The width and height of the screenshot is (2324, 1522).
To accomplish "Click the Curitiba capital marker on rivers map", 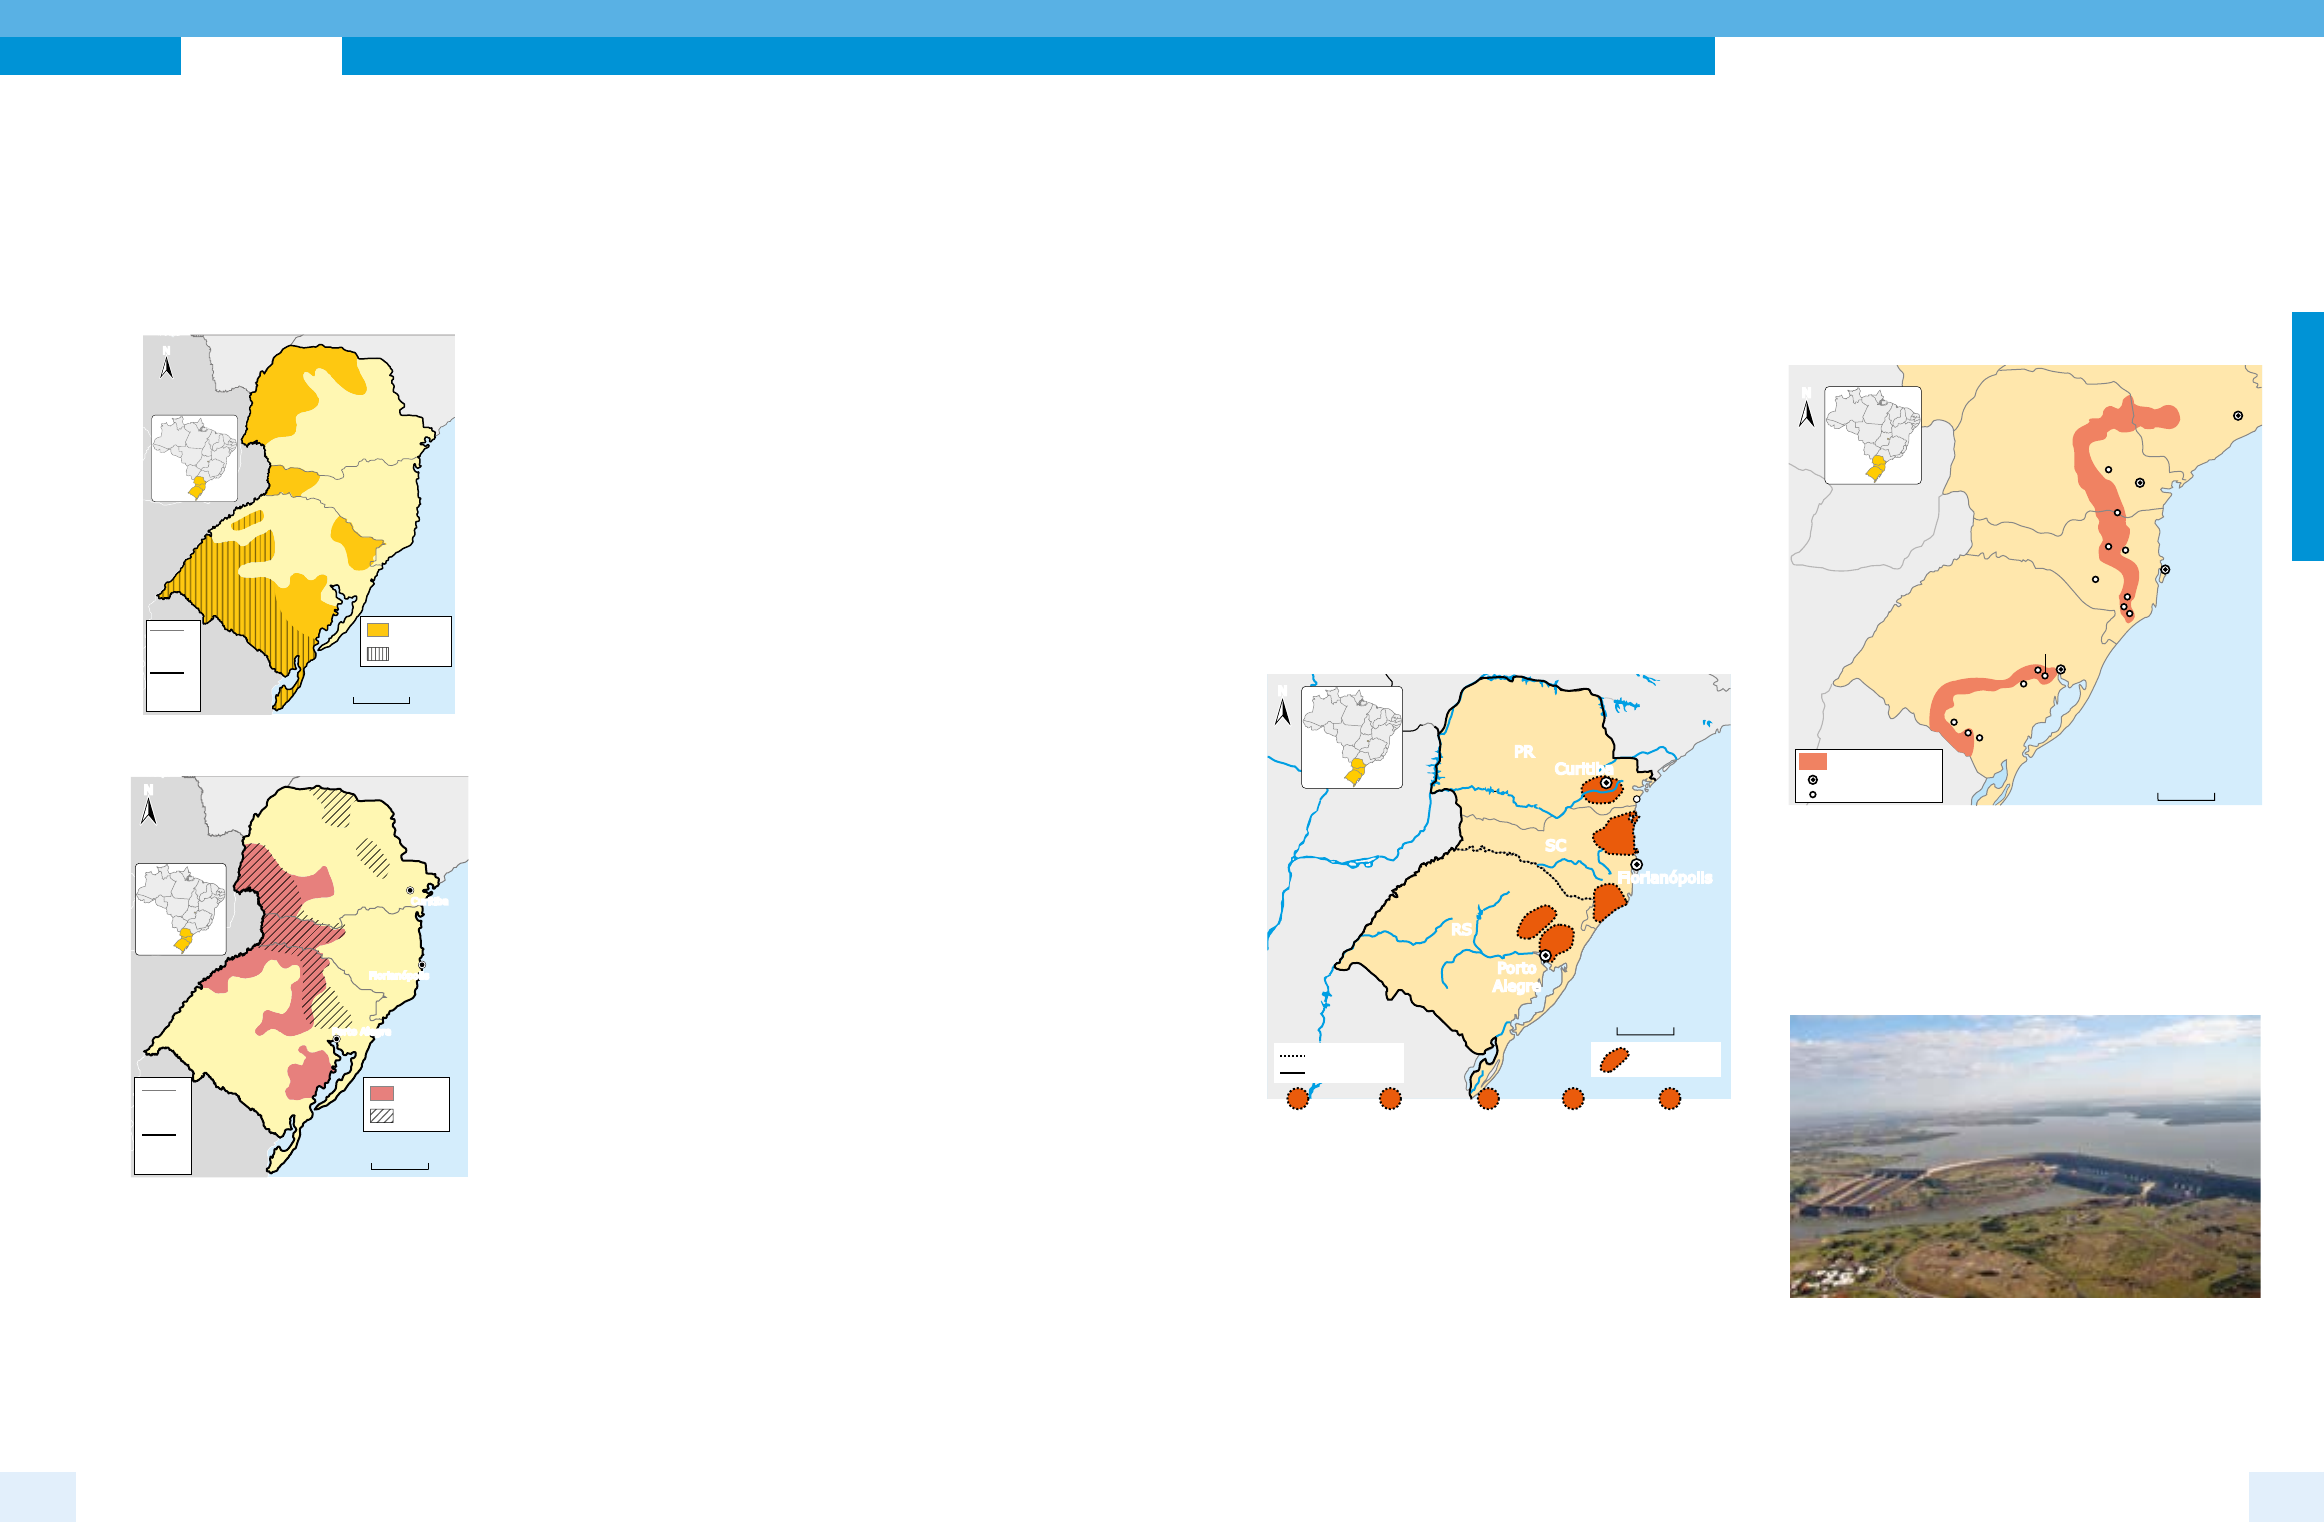I will [1606, 783].
